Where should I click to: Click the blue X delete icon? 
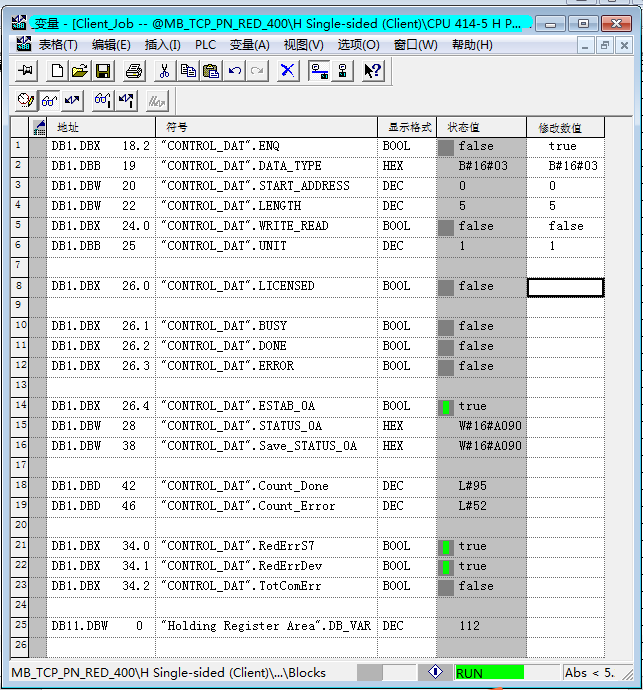[287, 70]
